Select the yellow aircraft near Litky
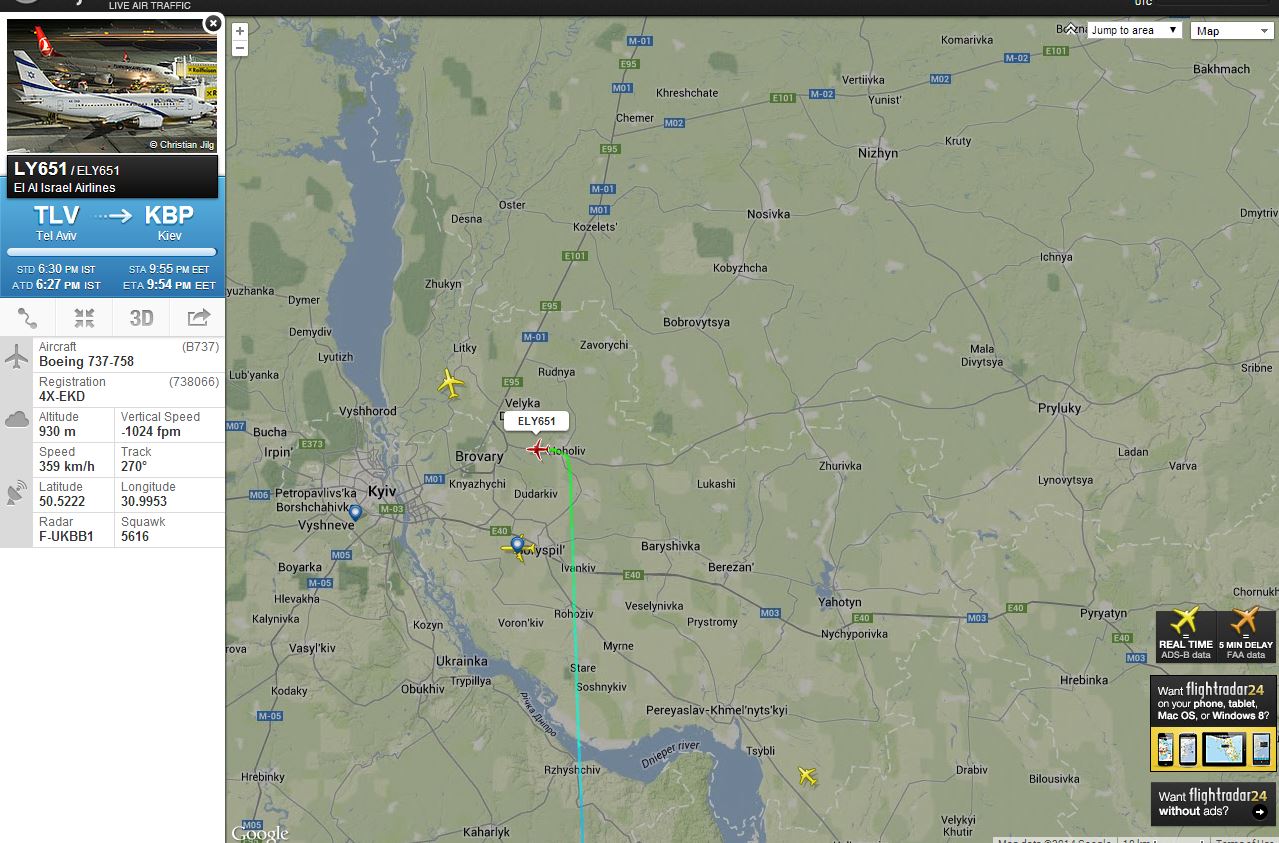The width and height of the screenshot is (1279, 843). coord(452,383)
